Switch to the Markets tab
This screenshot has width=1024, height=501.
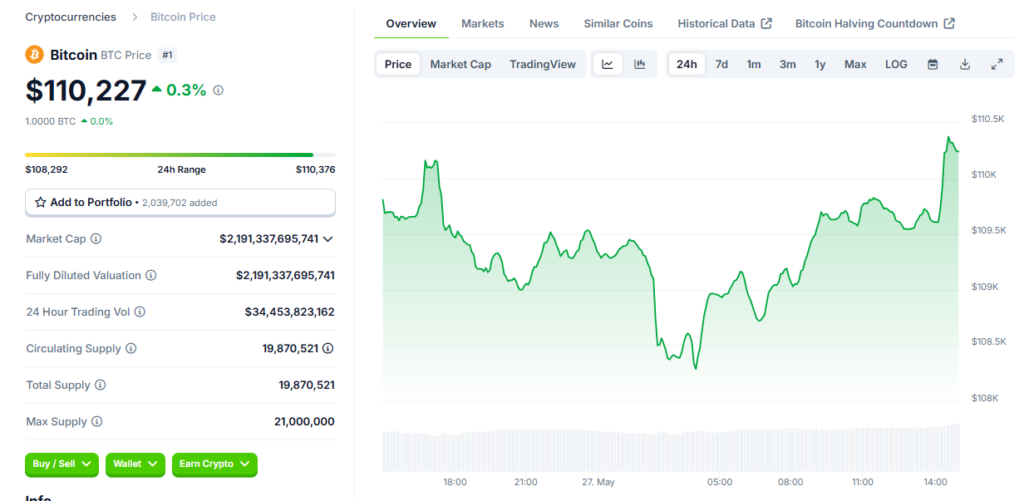pyautogui.click(x=483, y=24)
